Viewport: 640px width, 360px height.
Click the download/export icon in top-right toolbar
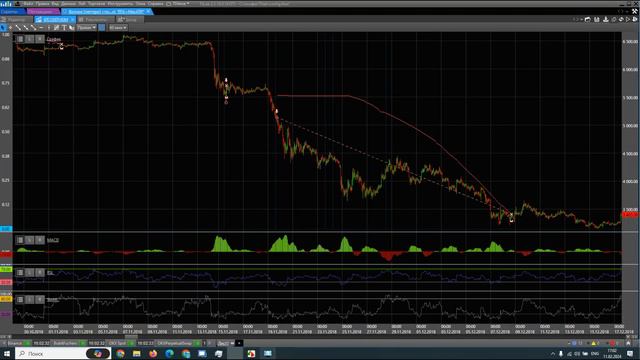point(606,20)
